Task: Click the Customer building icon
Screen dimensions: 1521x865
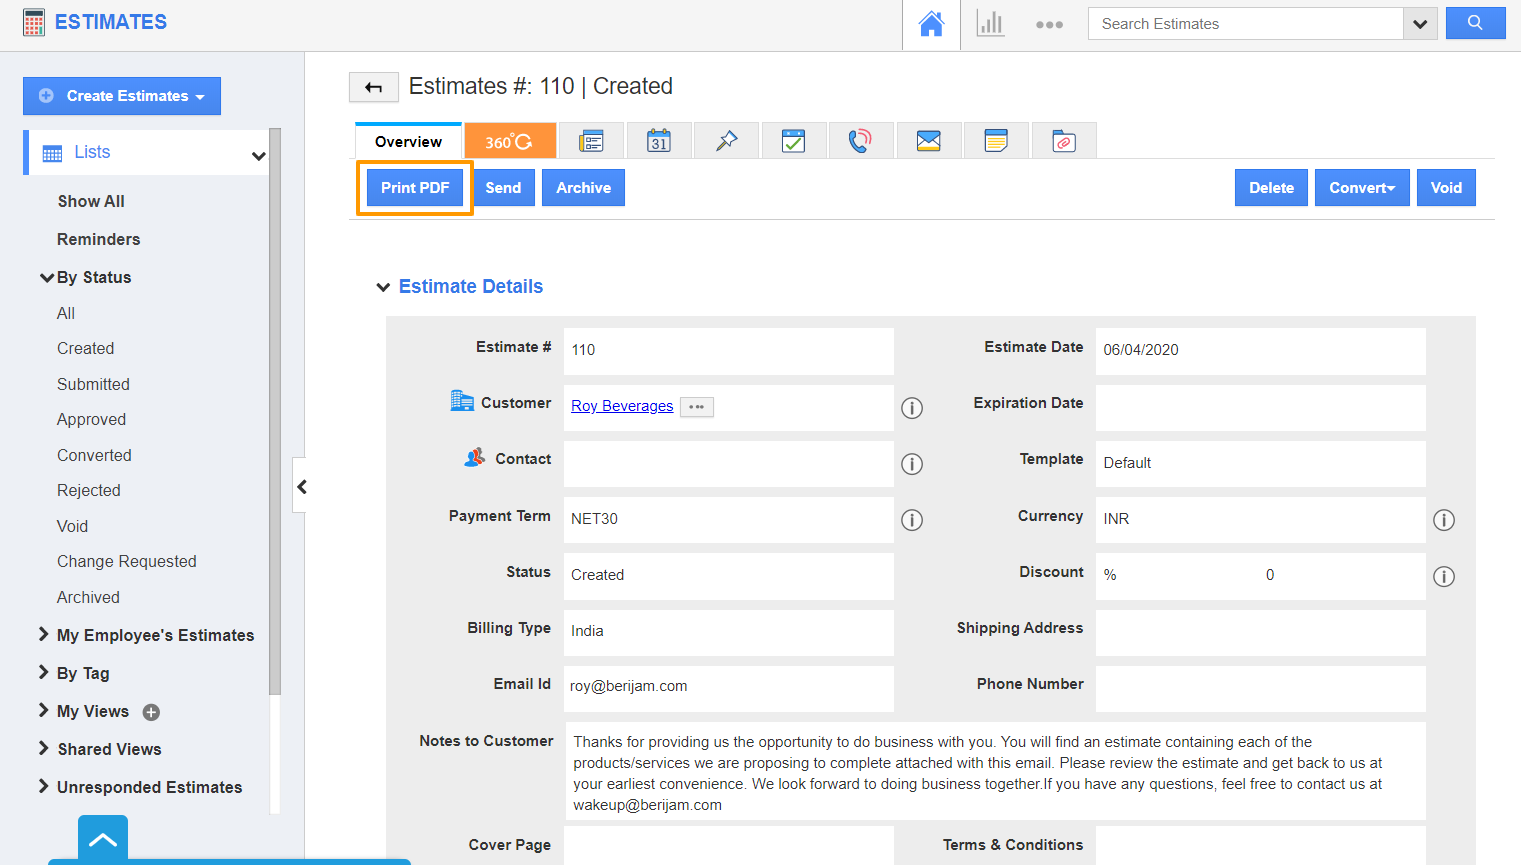Action: (462, 401)
